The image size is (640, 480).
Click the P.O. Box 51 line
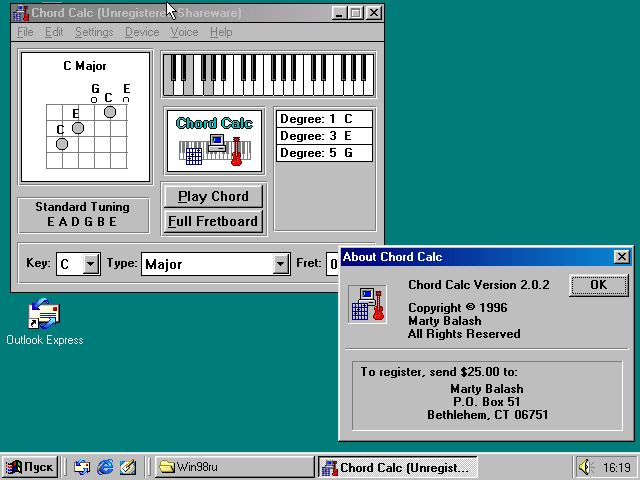(487, 402)
